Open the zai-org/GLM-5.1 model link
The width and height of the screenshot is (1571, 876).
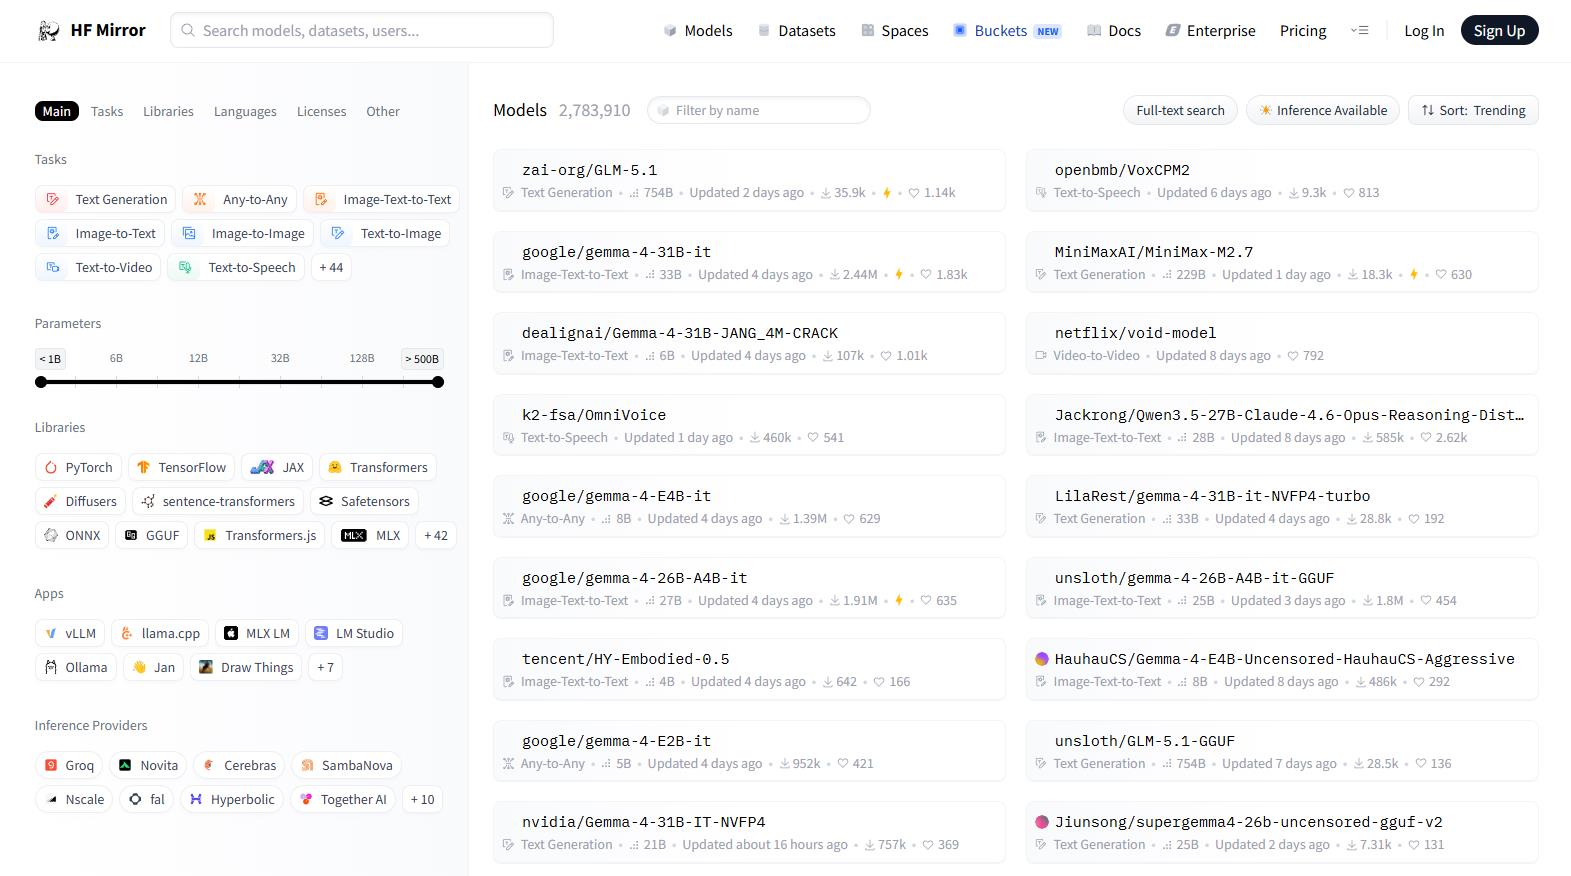pos(589,170)
